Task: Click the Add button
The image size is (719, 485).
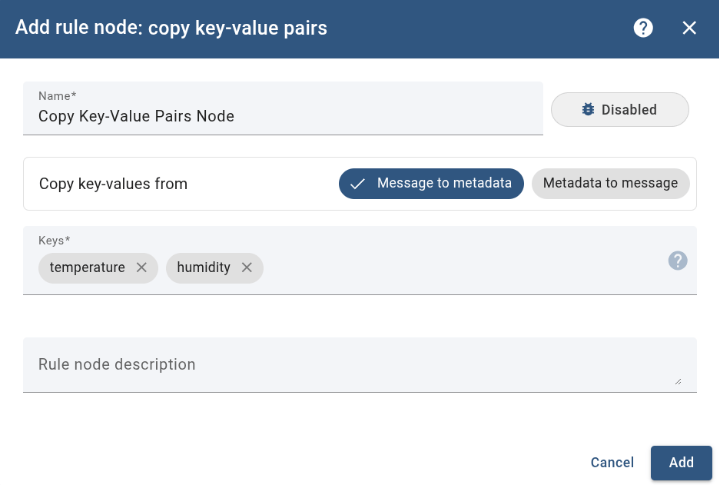Action: point(681,463)
